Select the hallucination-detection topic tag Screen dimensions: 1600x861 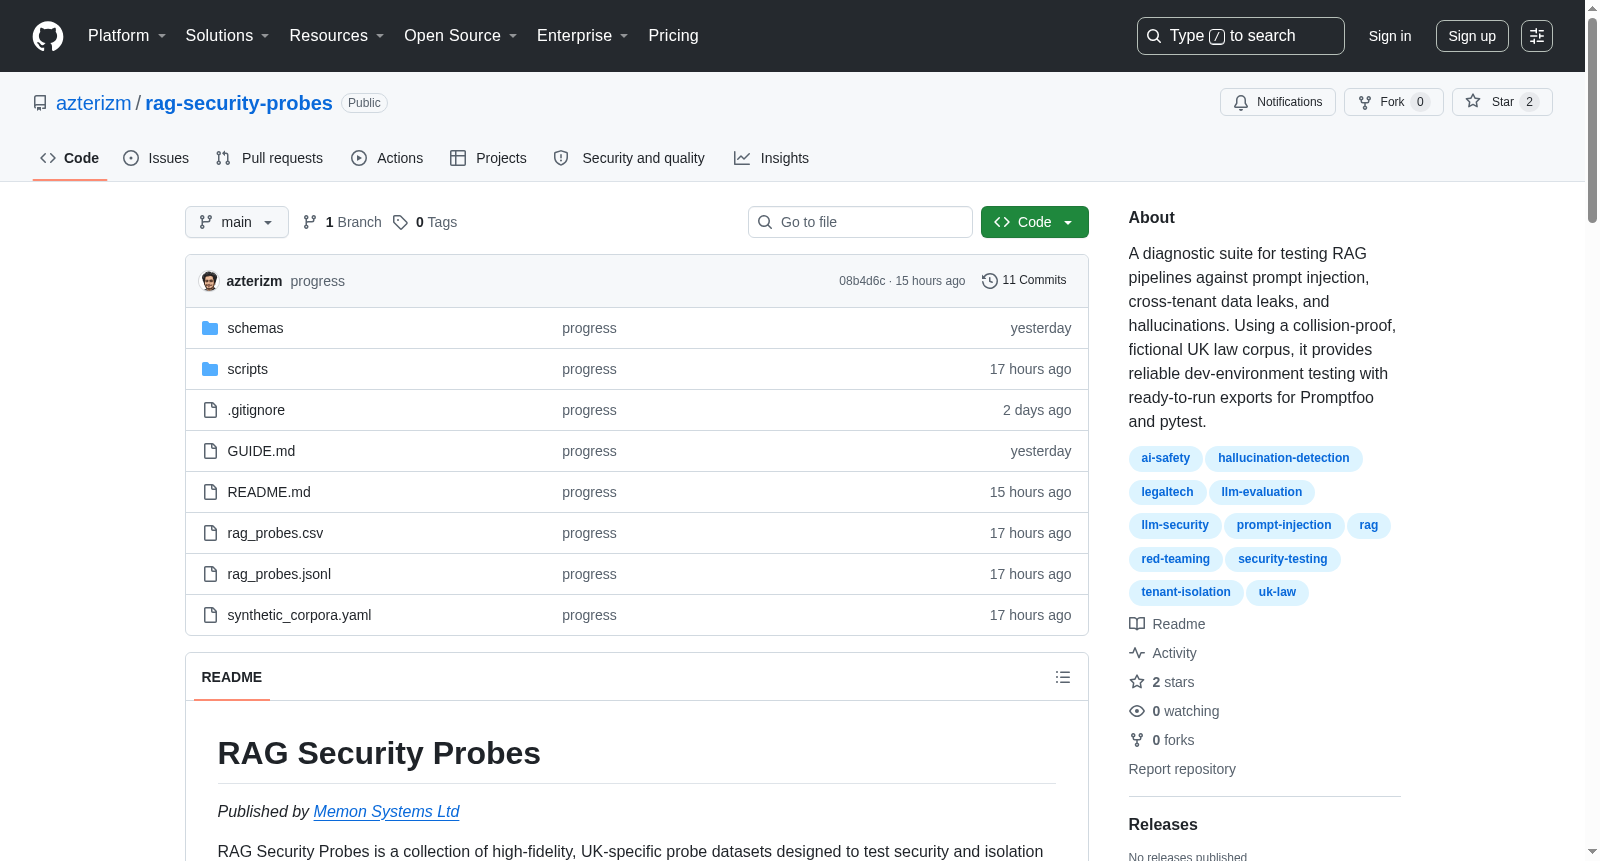1284,458
